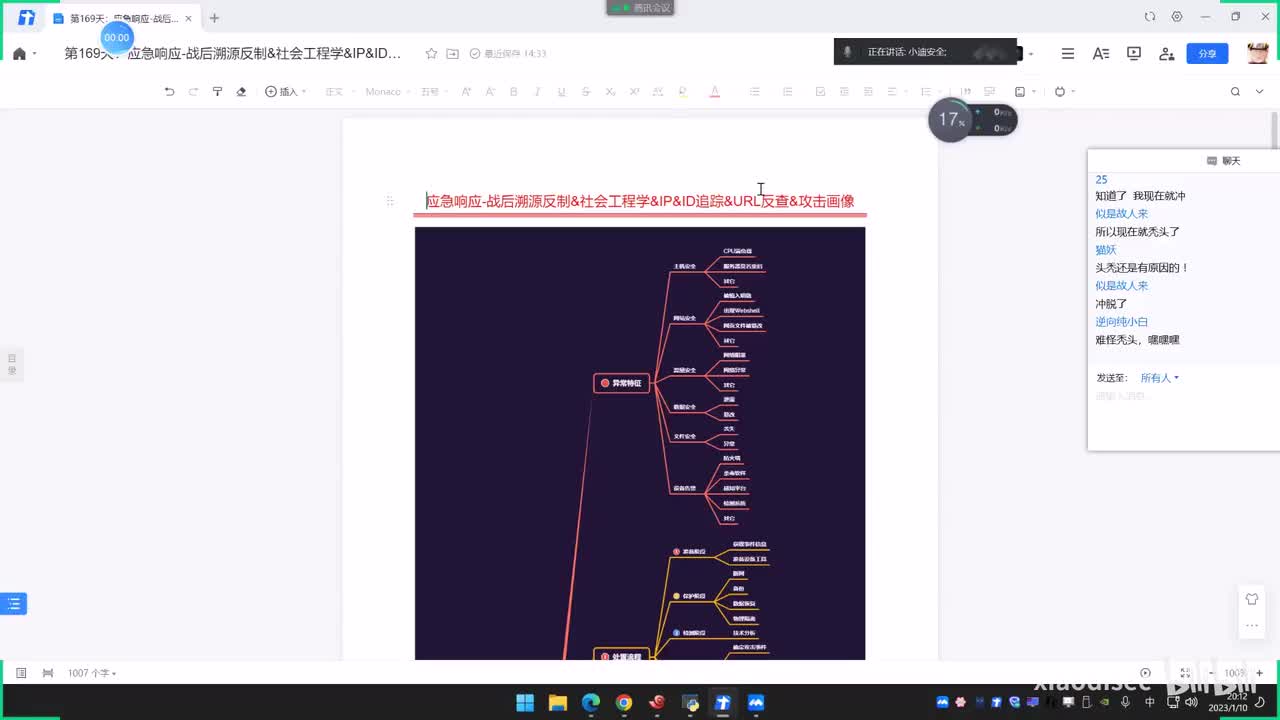Click the page view icon in status bar

pyautogui.click(x=21, y=674)
